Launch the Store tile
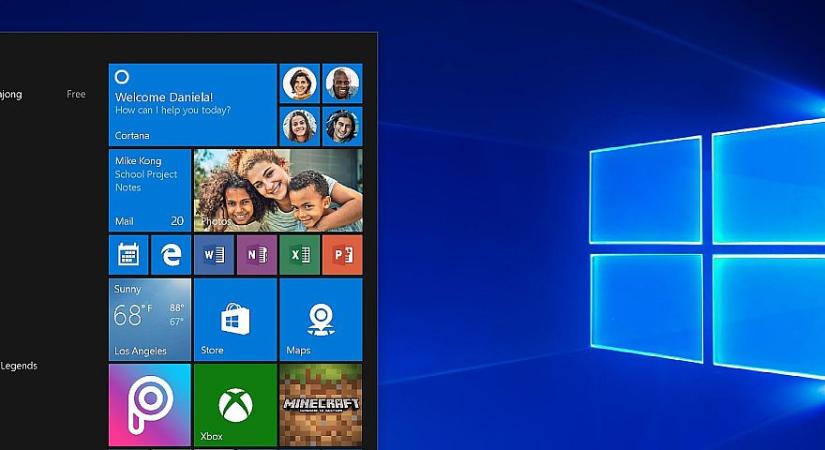 click(235, 319)
